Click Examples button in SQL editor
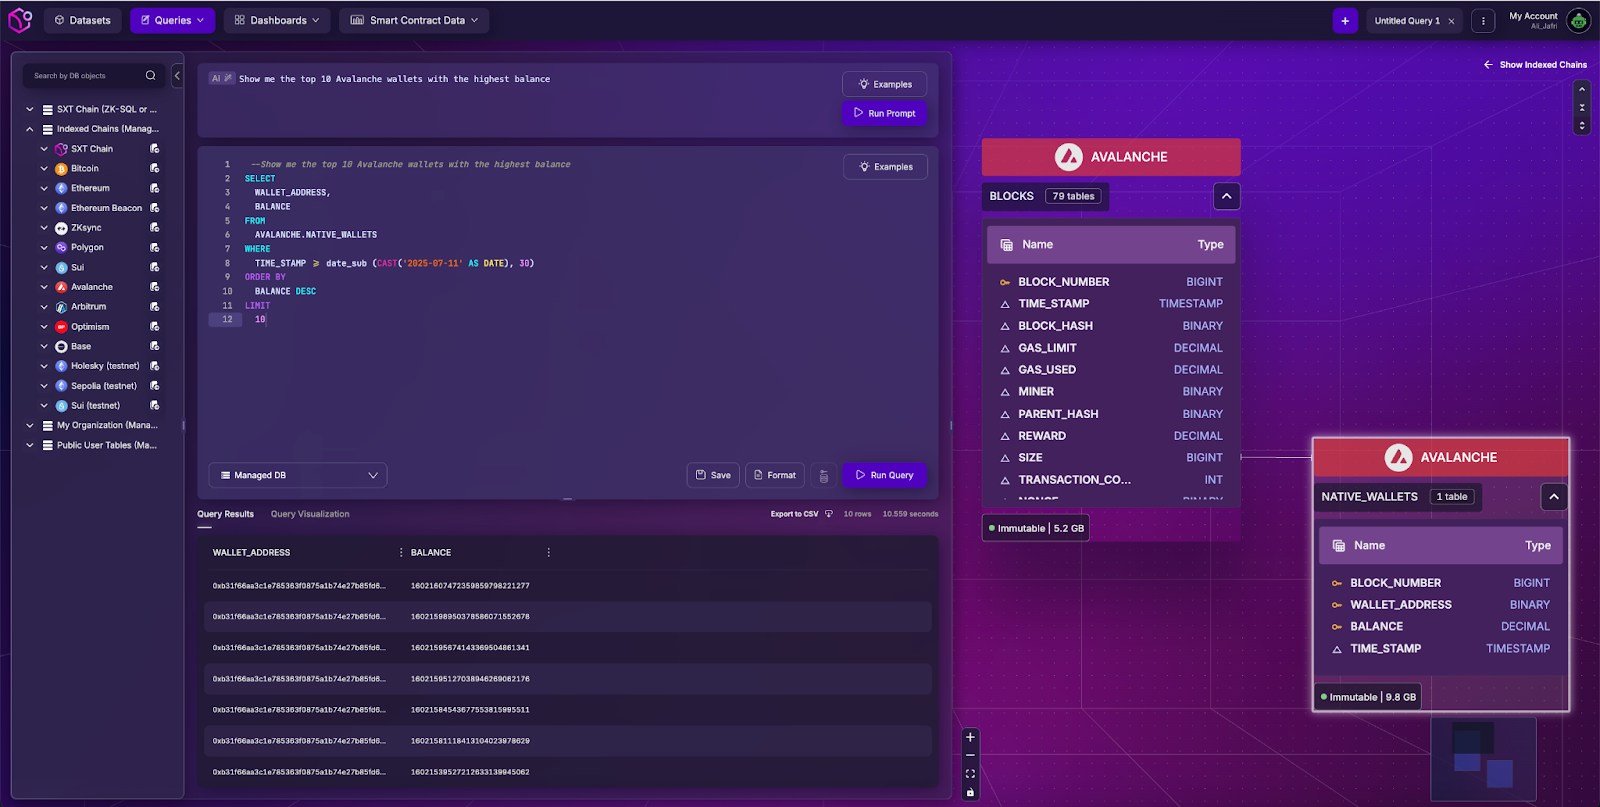The height and width of the screenshot is (807, 1600). point(886,167)
